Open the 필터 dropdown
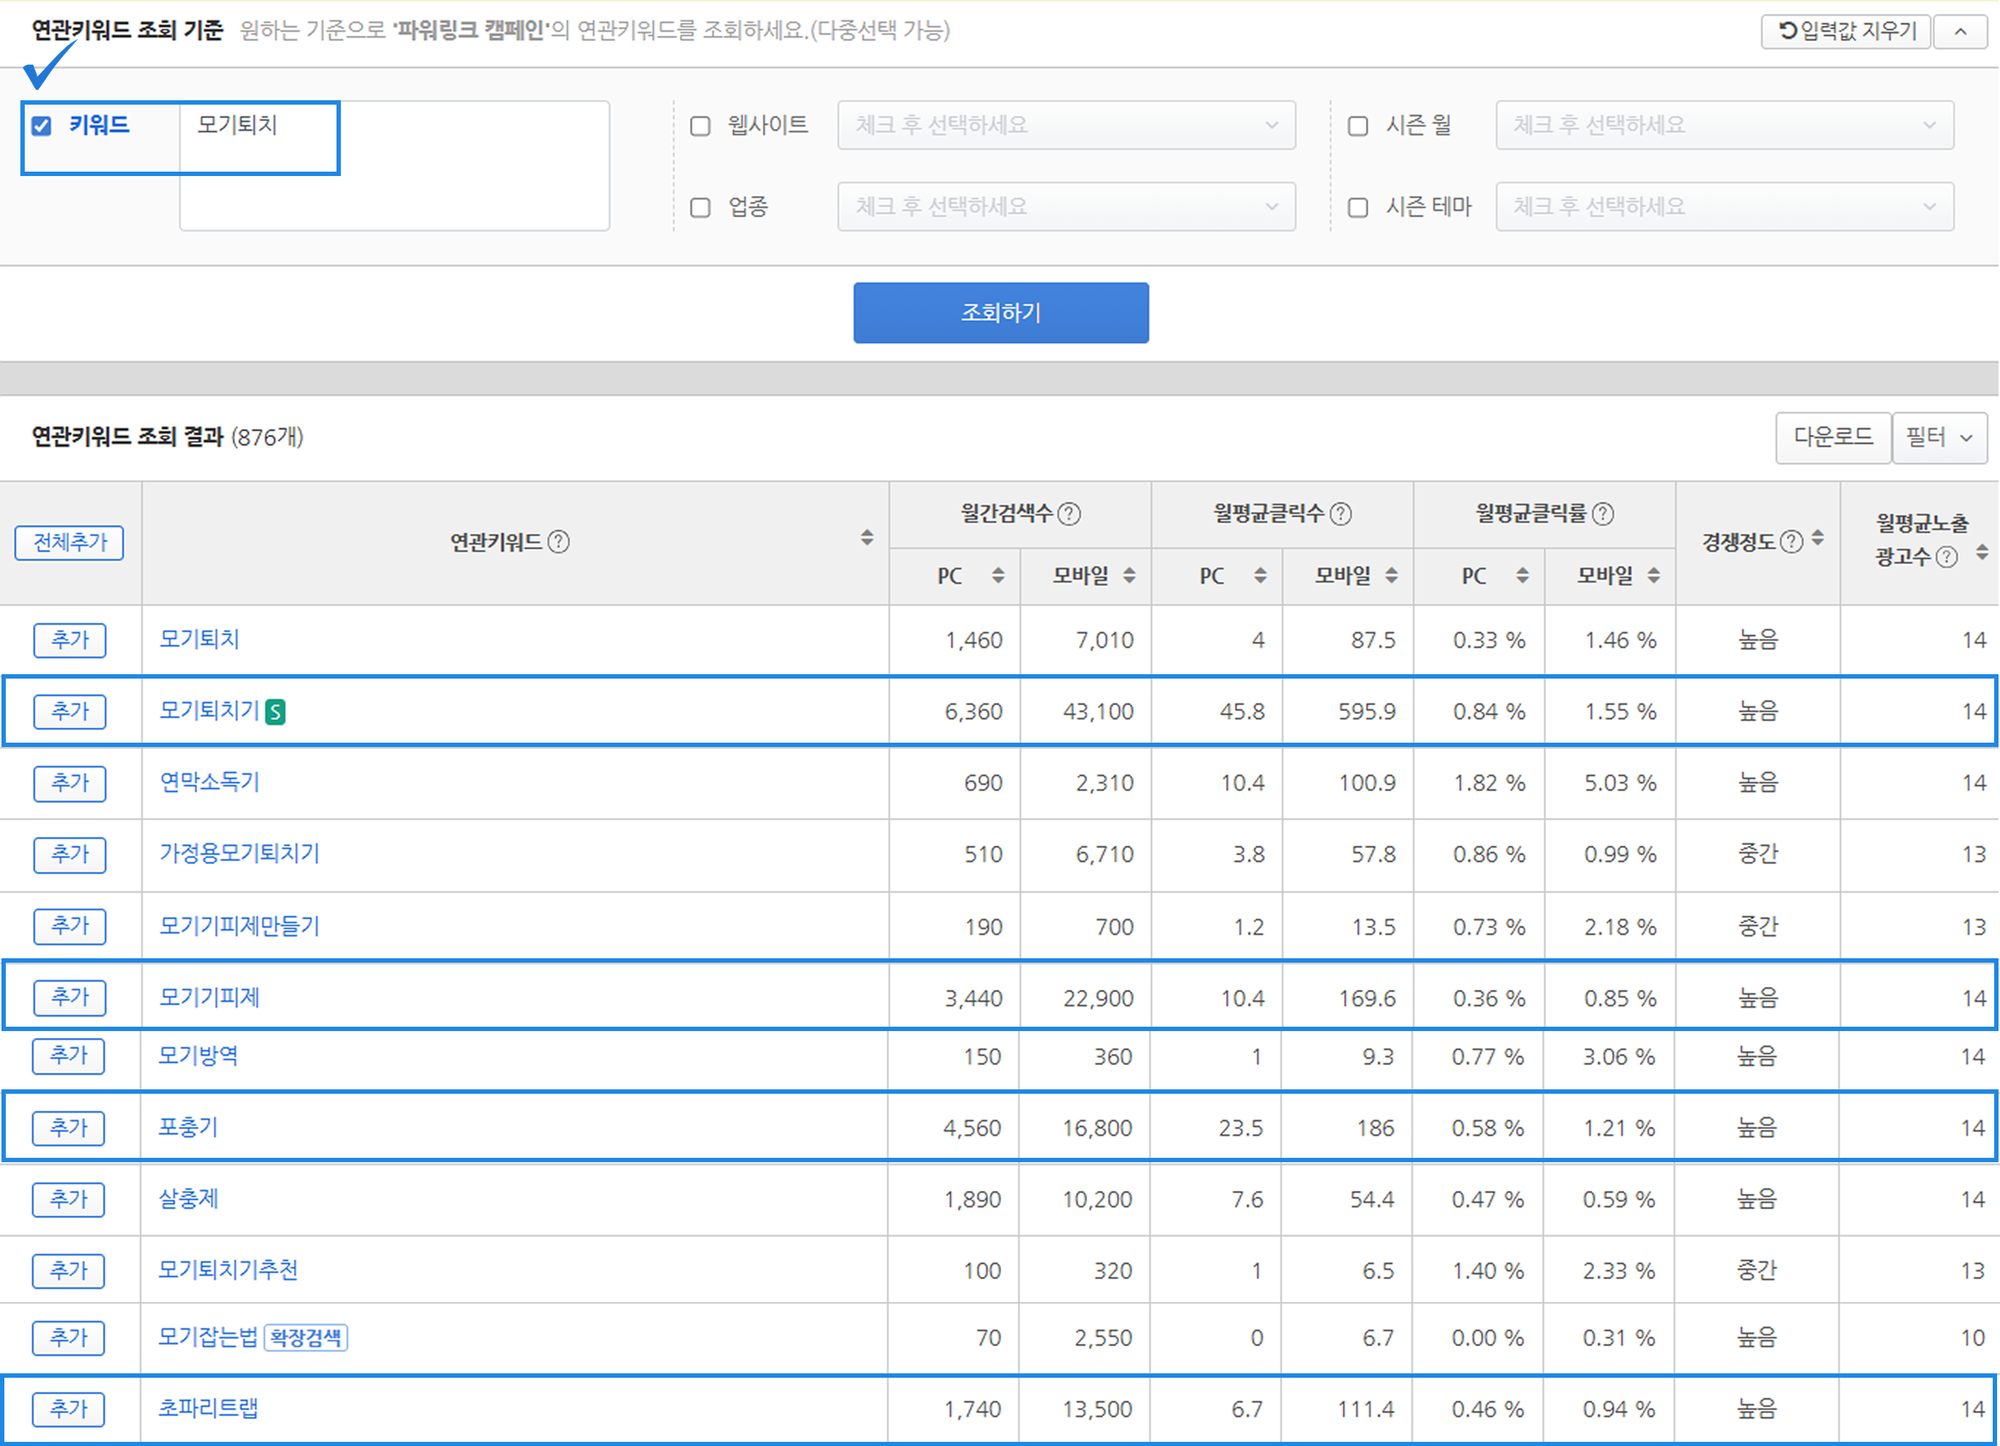This screenshot has width=2000, height=1446. click(x=1939, y=437)
